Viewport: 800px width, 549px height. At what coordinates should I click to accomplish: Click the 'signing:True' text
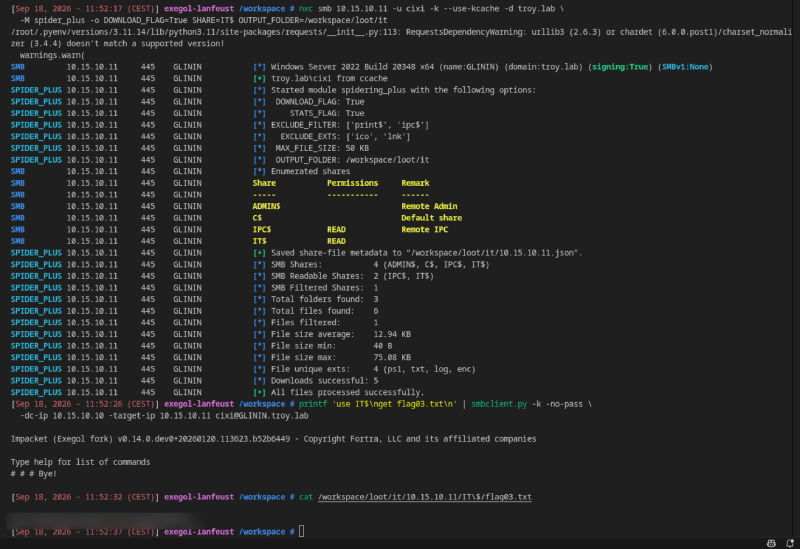tap(620, 67)
